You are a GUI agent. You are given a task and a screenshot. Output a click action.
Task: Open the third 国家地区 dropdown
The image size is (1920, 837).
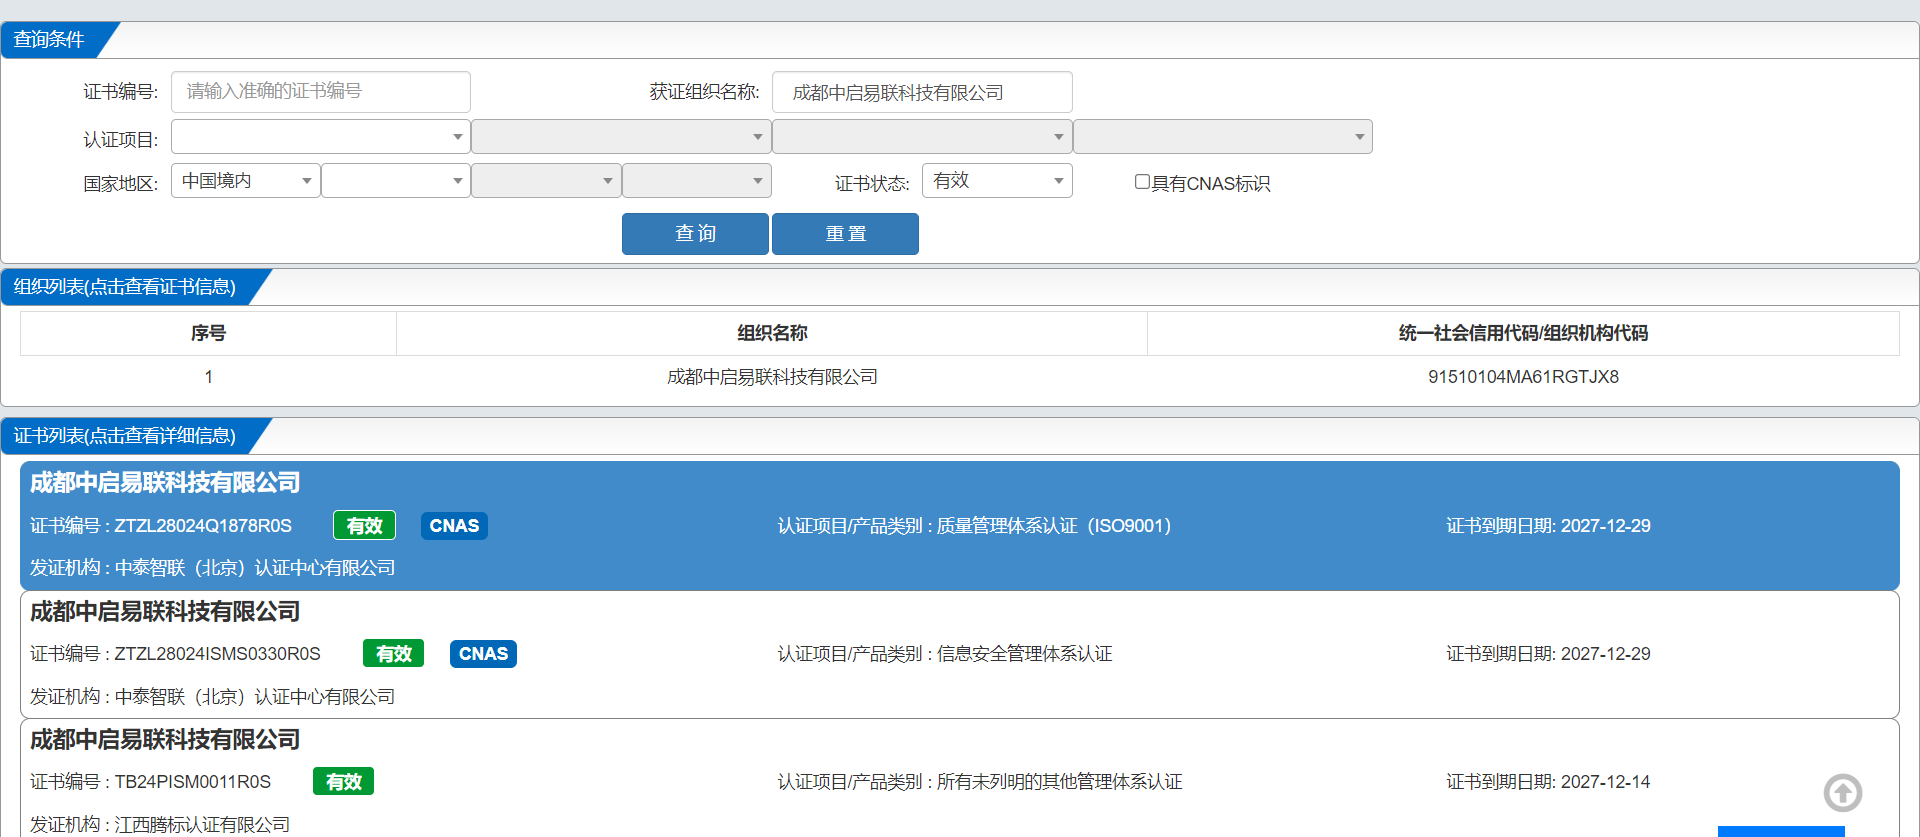click(x=546, y=181)
